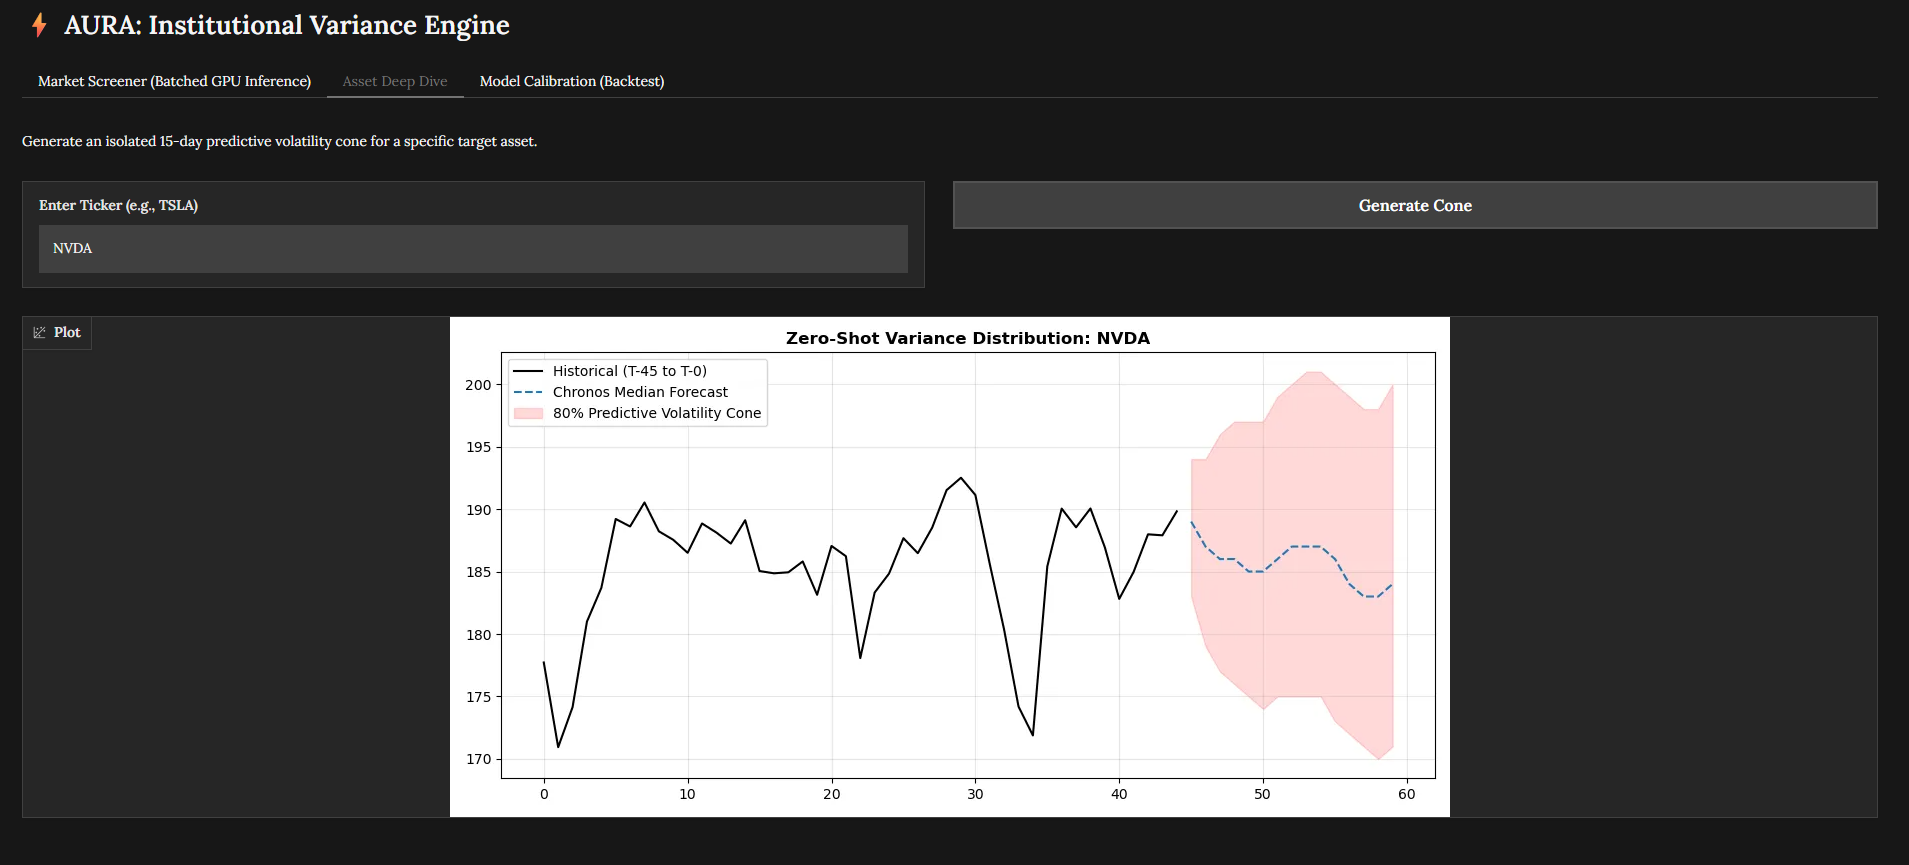The height and width of the screenshot is (865, 1909).
Task: Click the NVDA variance distribution plot image
Action: (x=949, y=567)
